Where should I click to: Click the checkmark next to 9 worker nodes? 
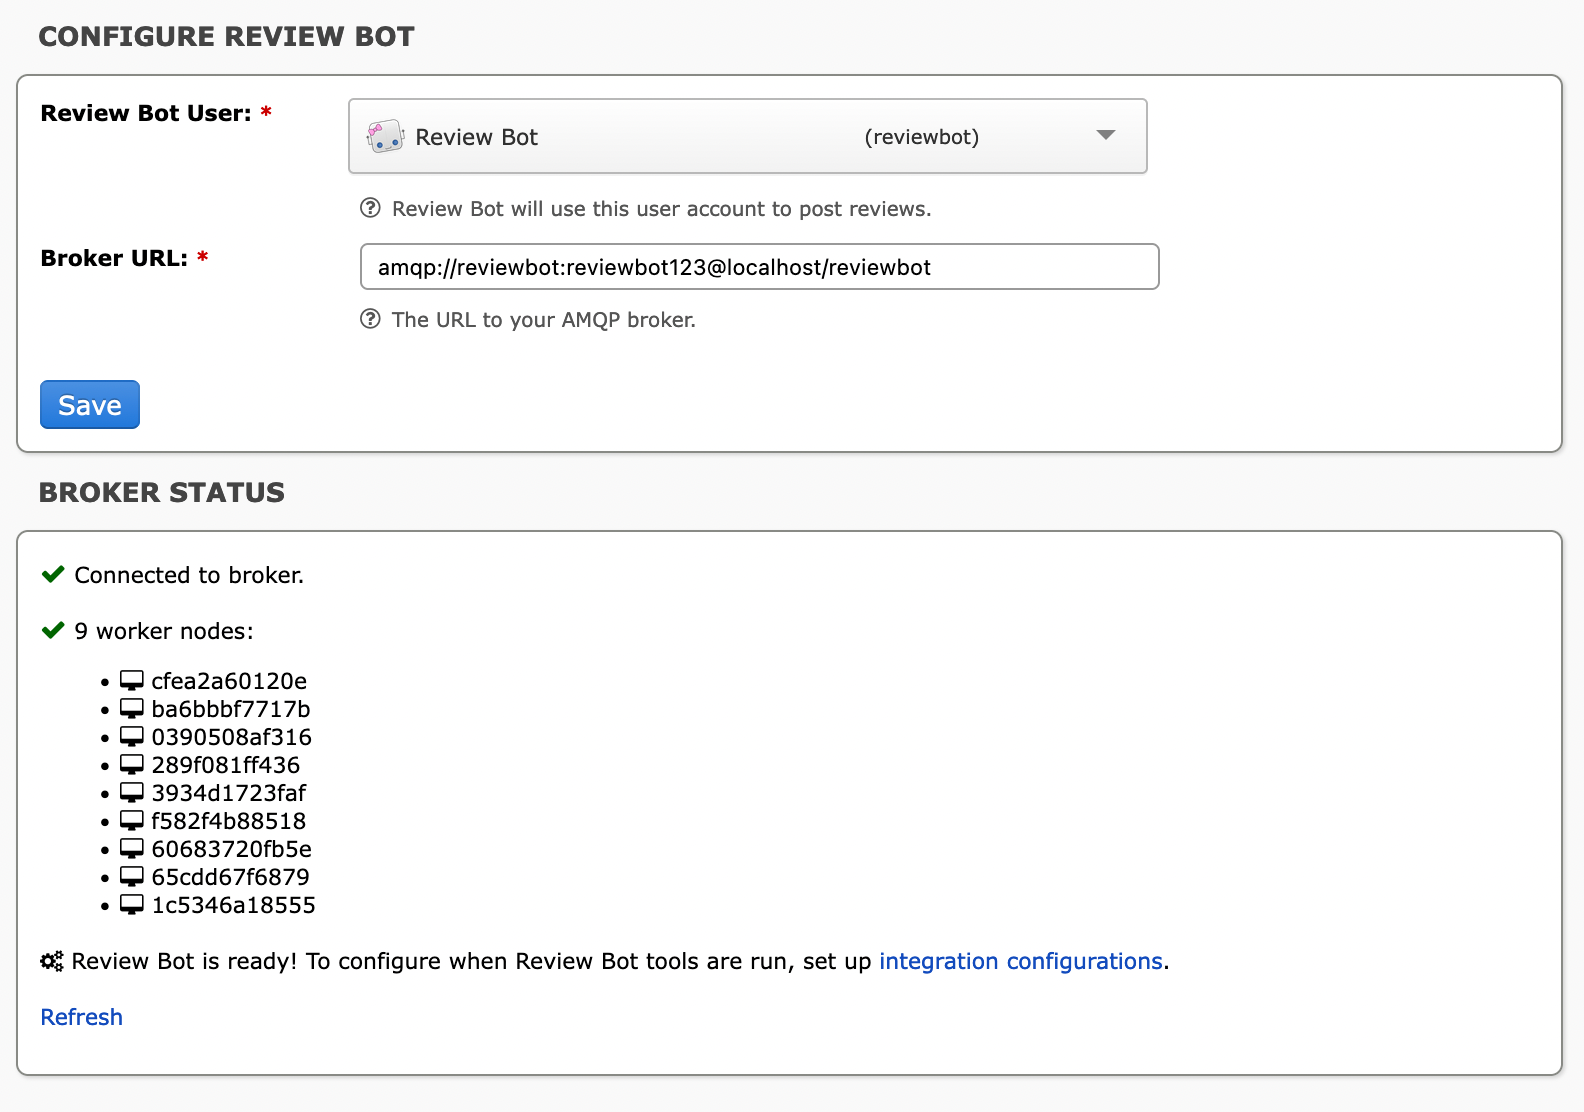click(x=53, y=631)
